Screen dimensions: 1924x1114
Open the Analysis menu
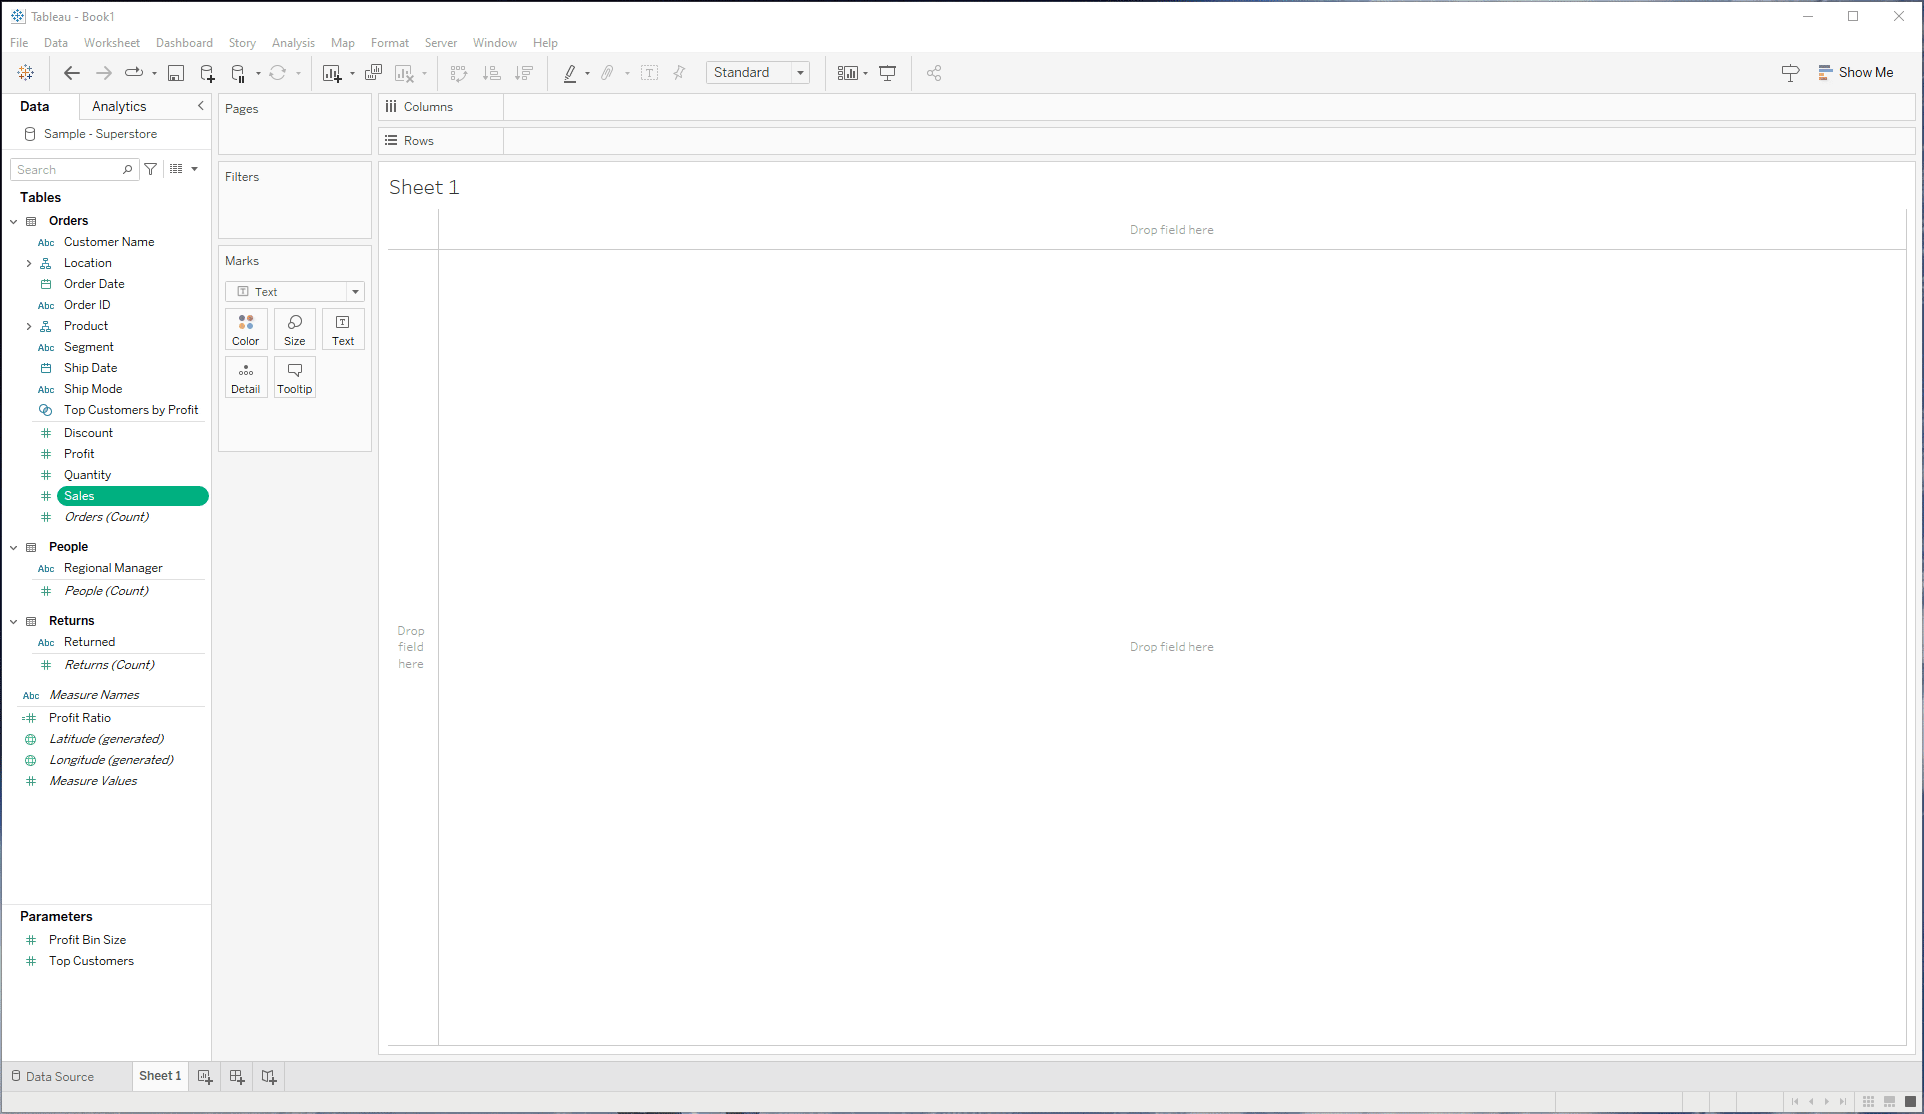click(x=293, y=43)
